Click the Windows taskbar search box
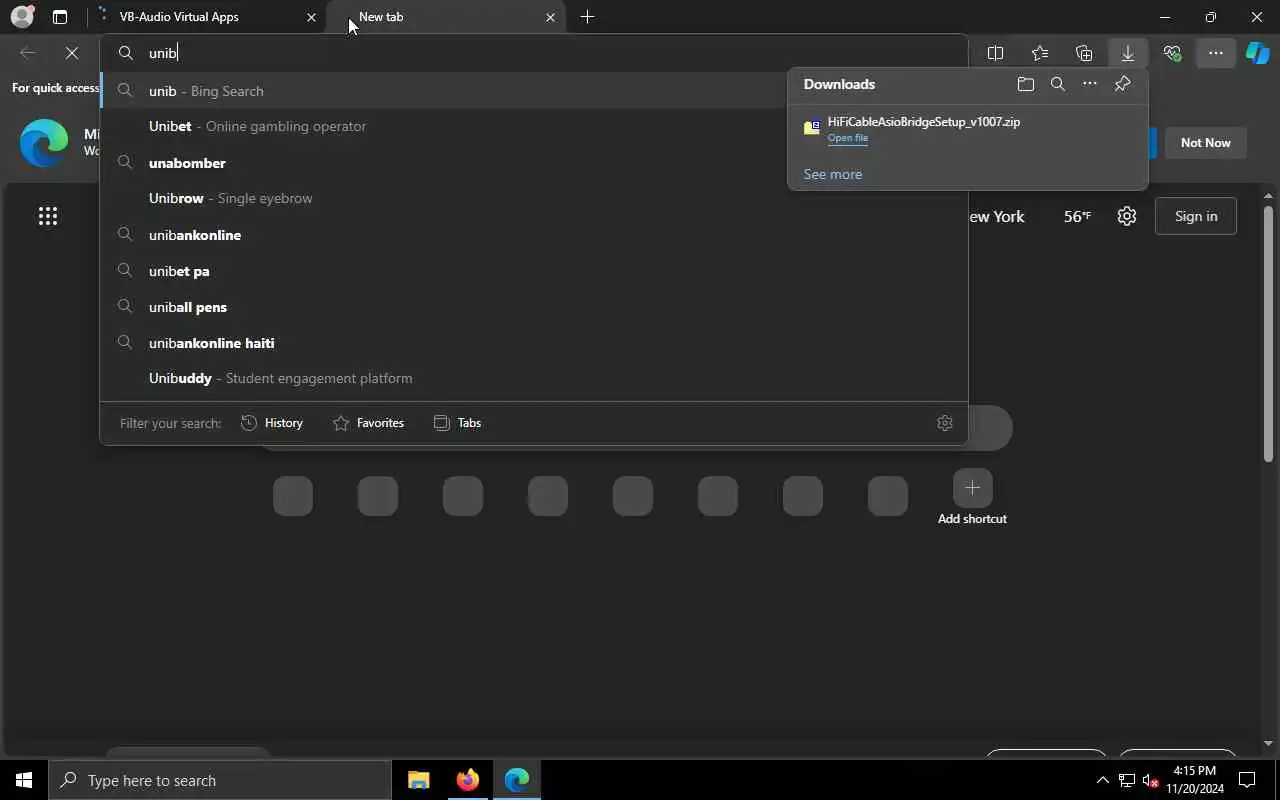Viewport: 1280px width, 800px height. pyautogui.click(x=220, y=780)
